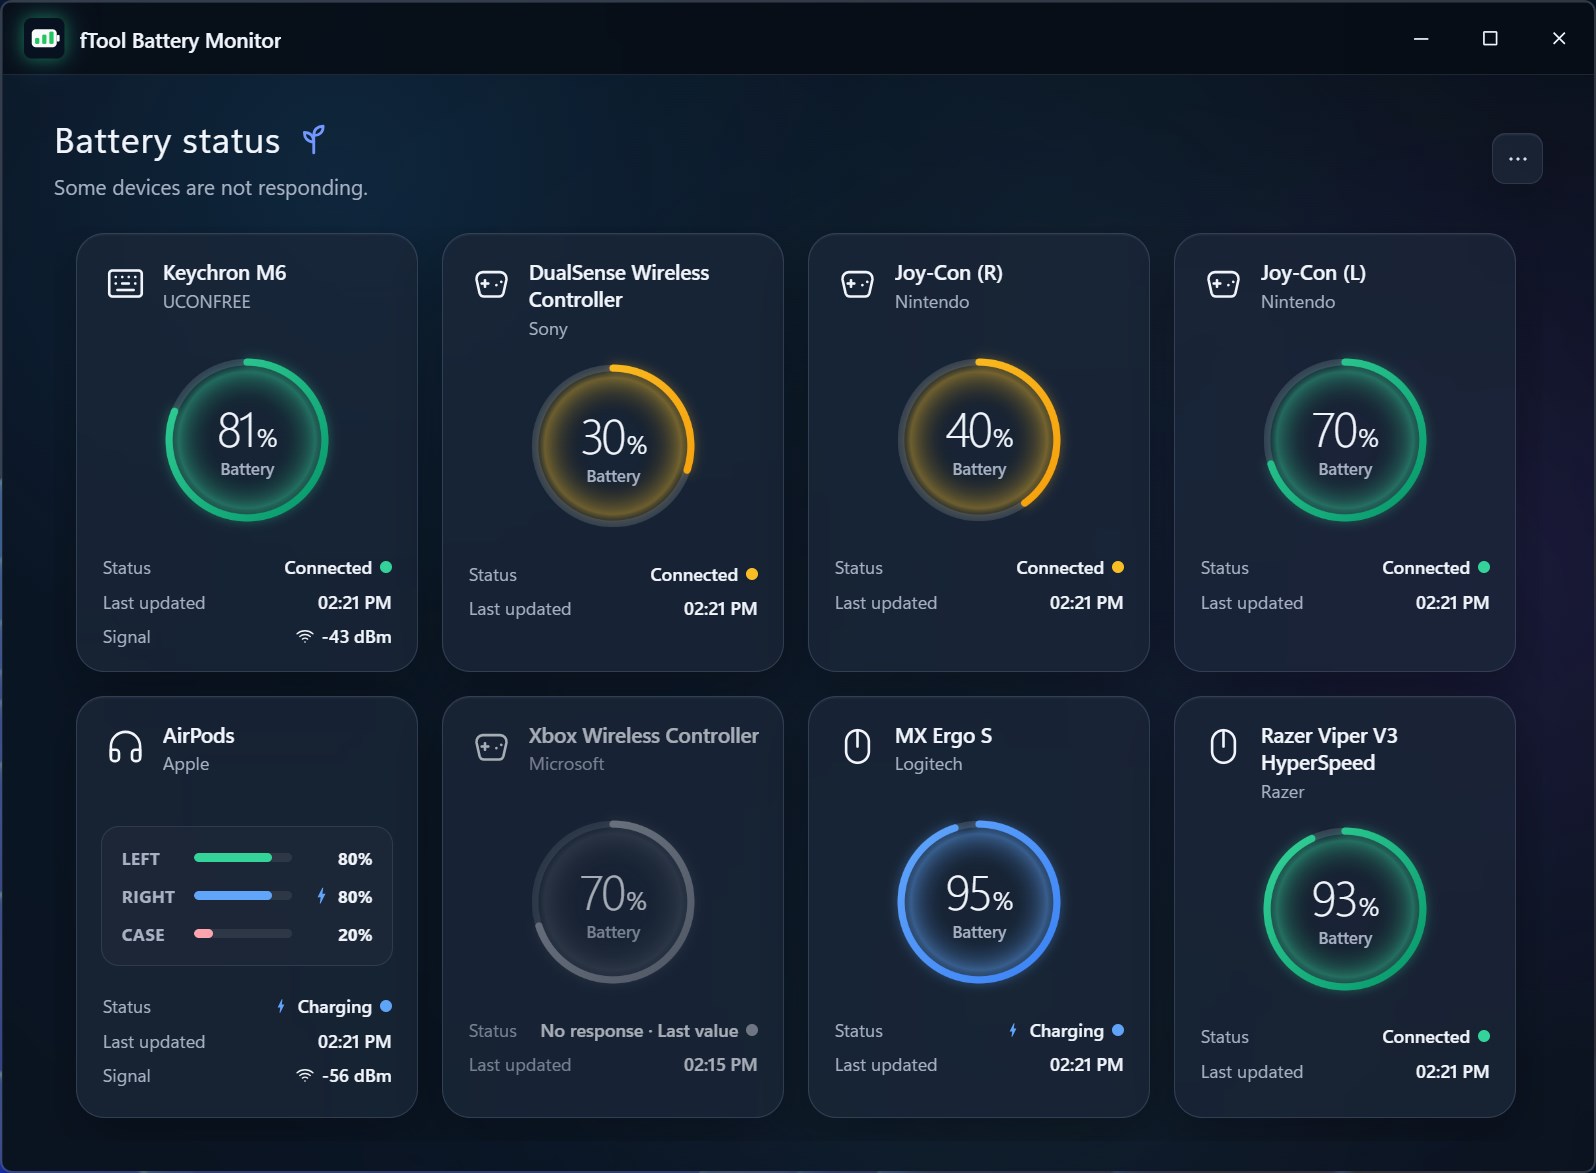Click the Apple manufacturer label
The width and height of the screenshot is (1596, 1173).
186,764
